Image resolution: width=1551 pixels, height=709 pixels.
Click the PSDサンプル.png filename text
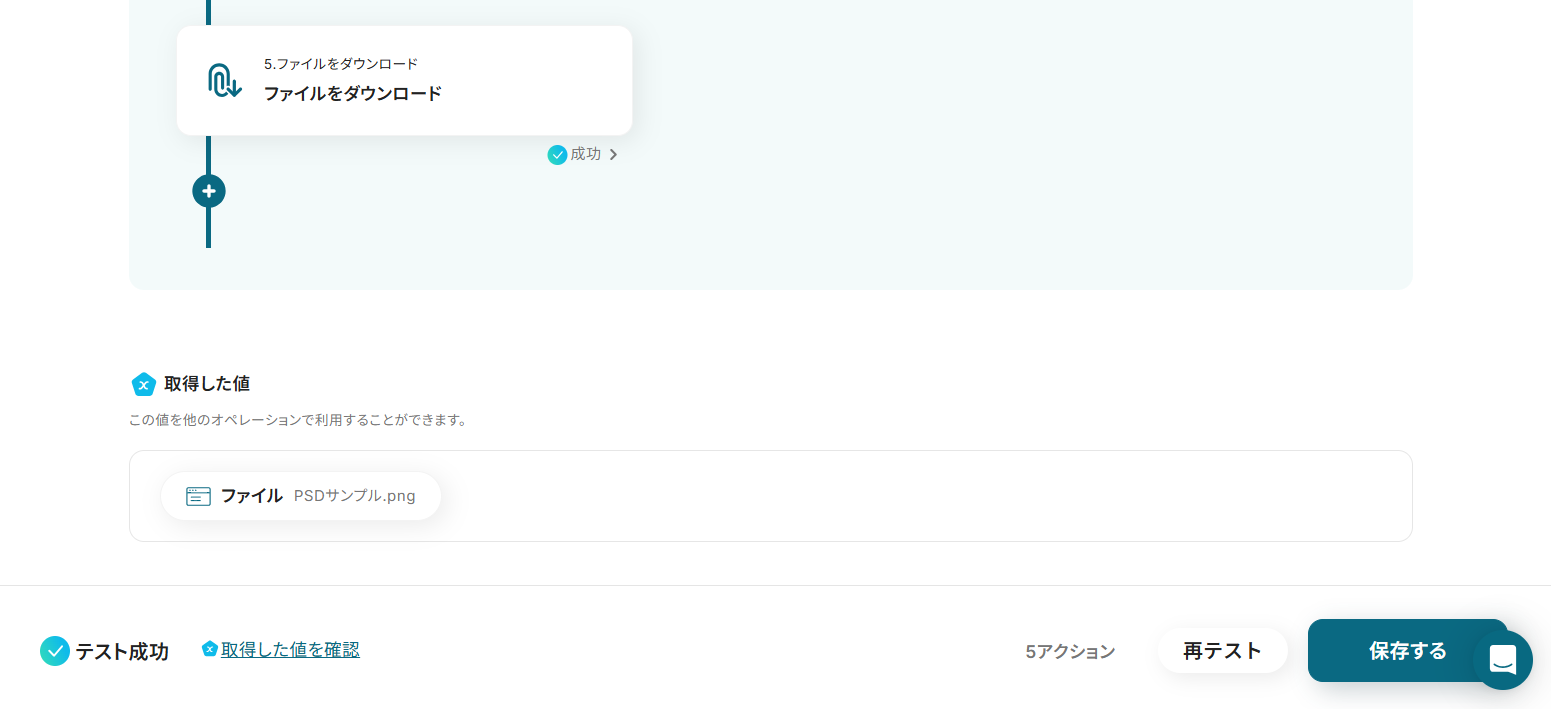point(354,496)
